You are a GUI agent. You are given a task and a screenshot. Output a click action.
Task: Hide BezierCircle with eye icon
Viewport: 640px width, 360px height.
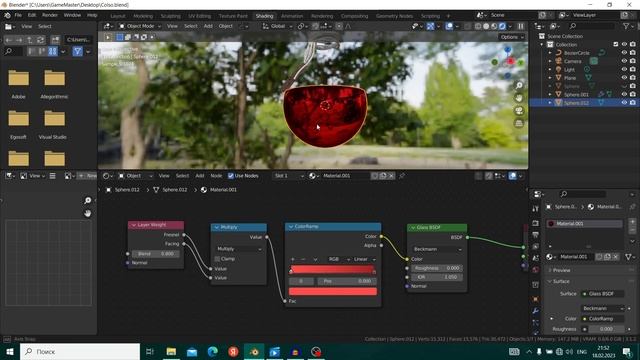point(624,53)
